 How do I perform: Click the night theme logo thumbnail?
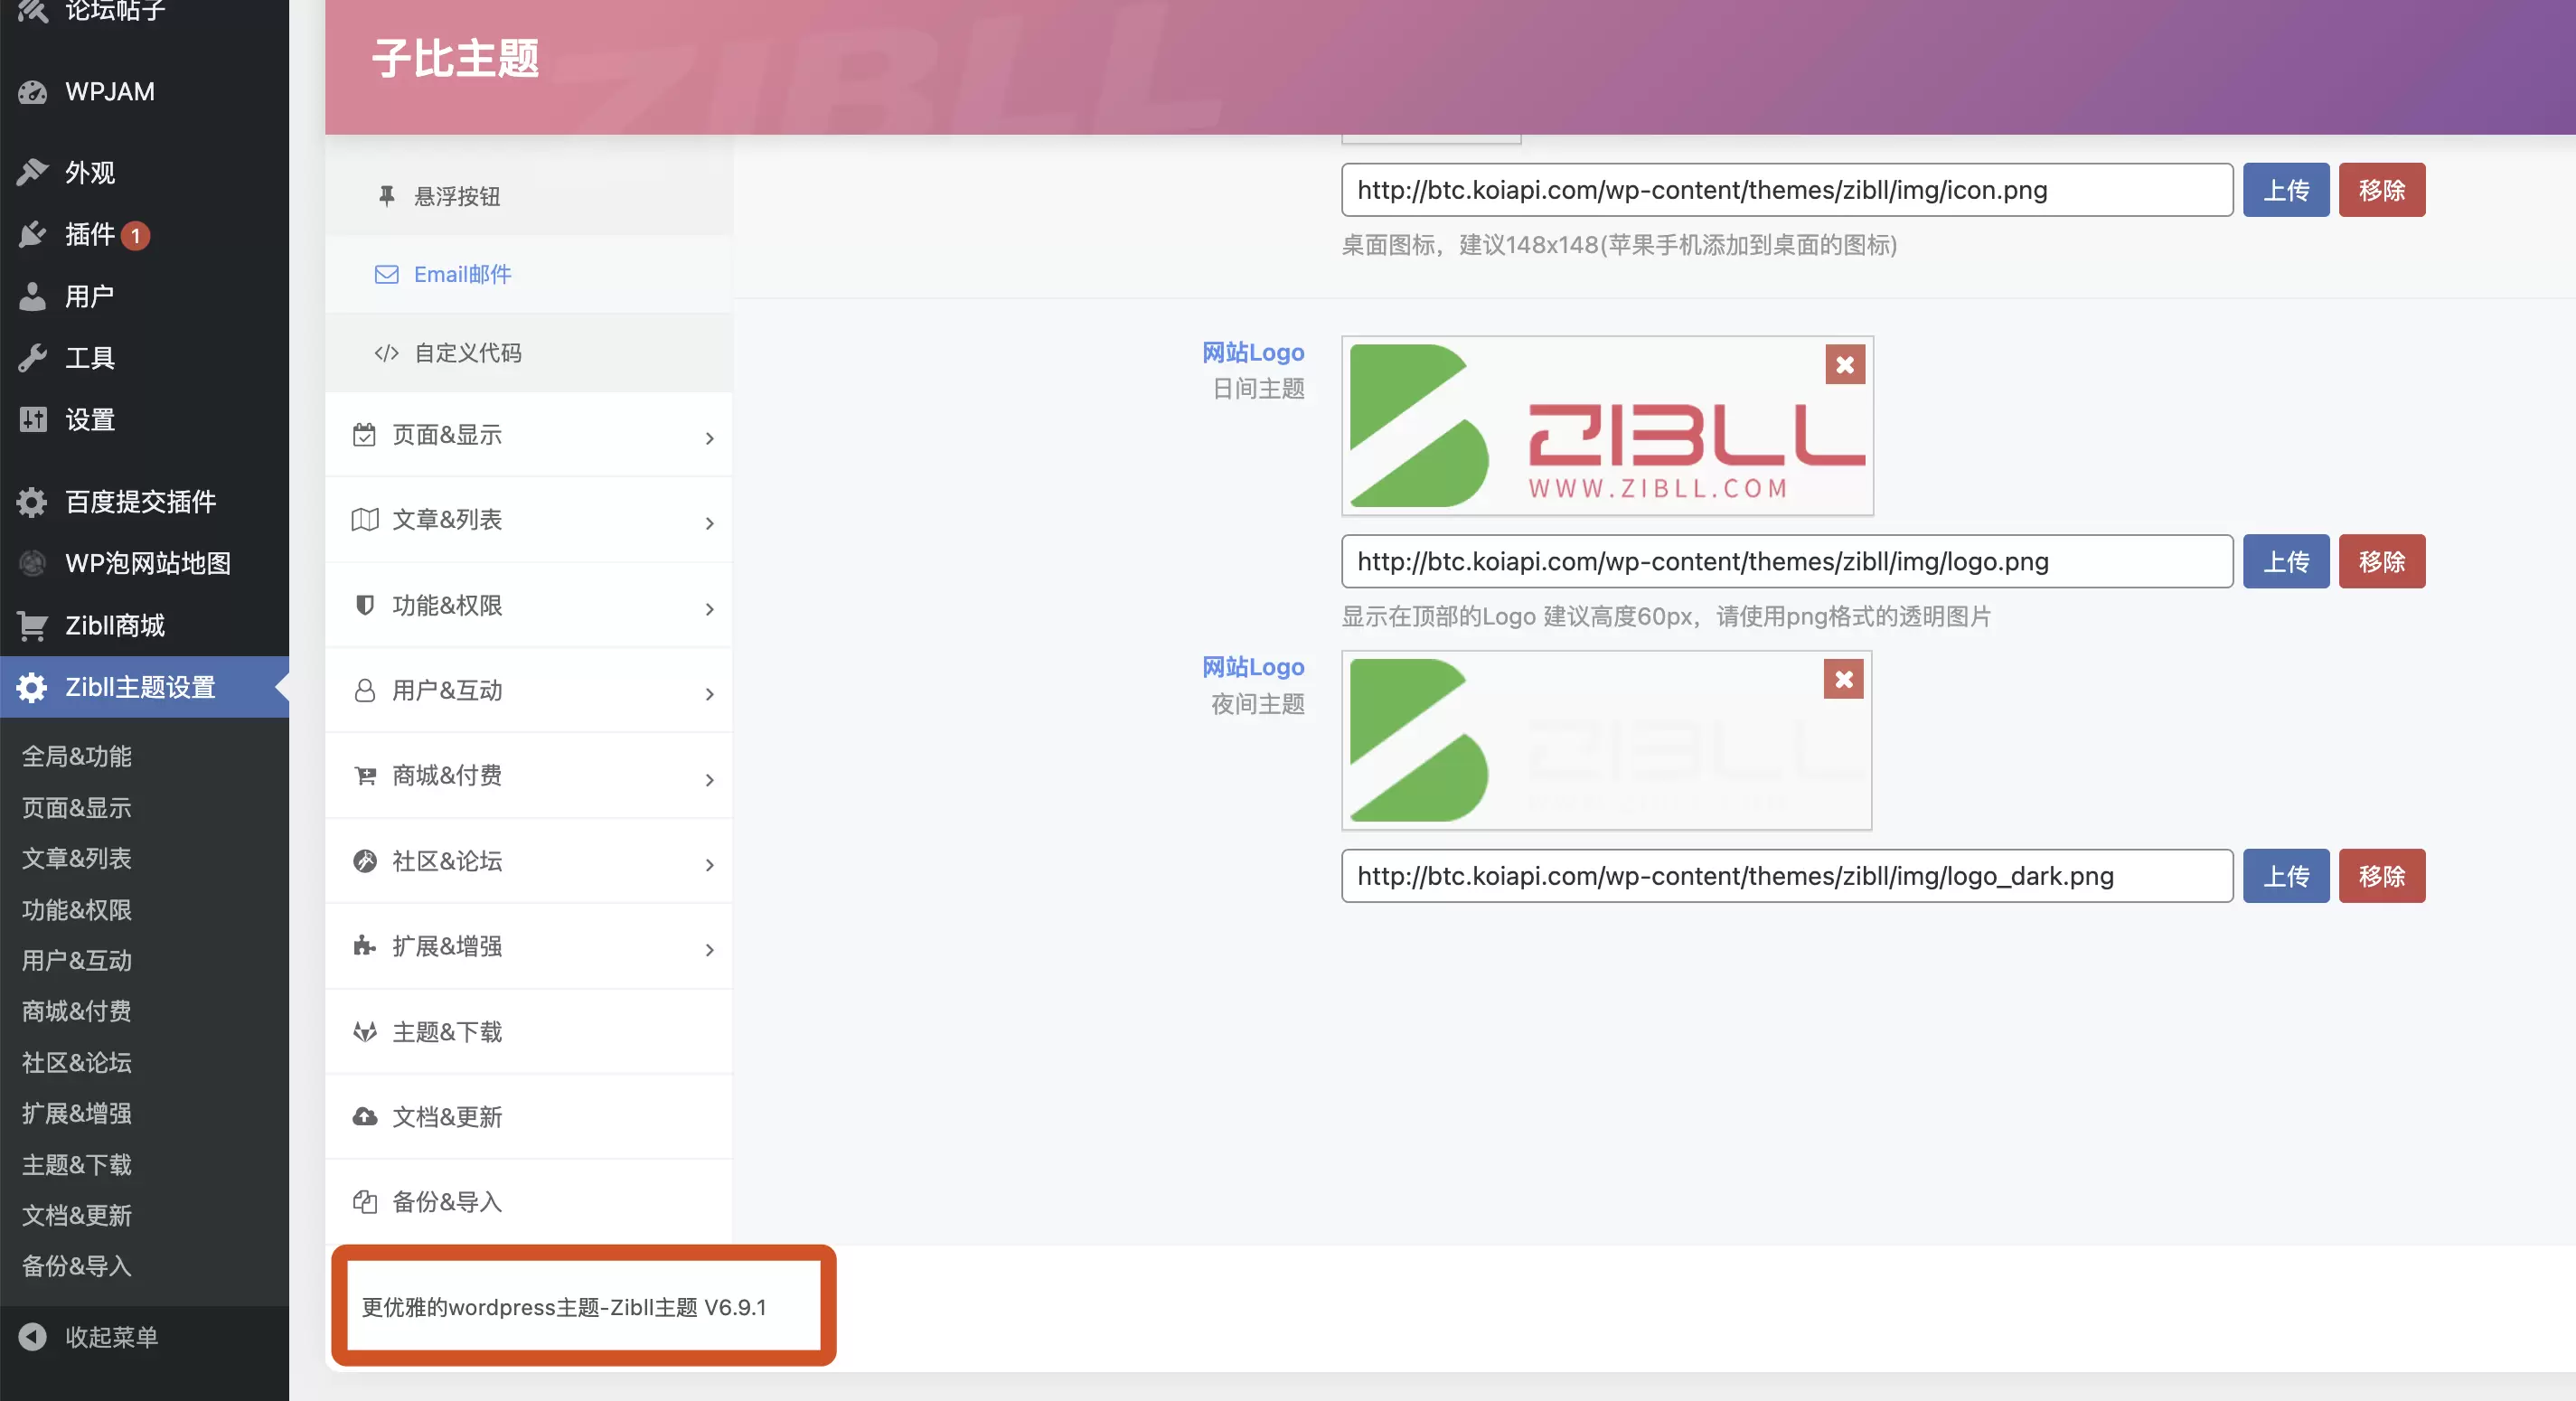1606,741
